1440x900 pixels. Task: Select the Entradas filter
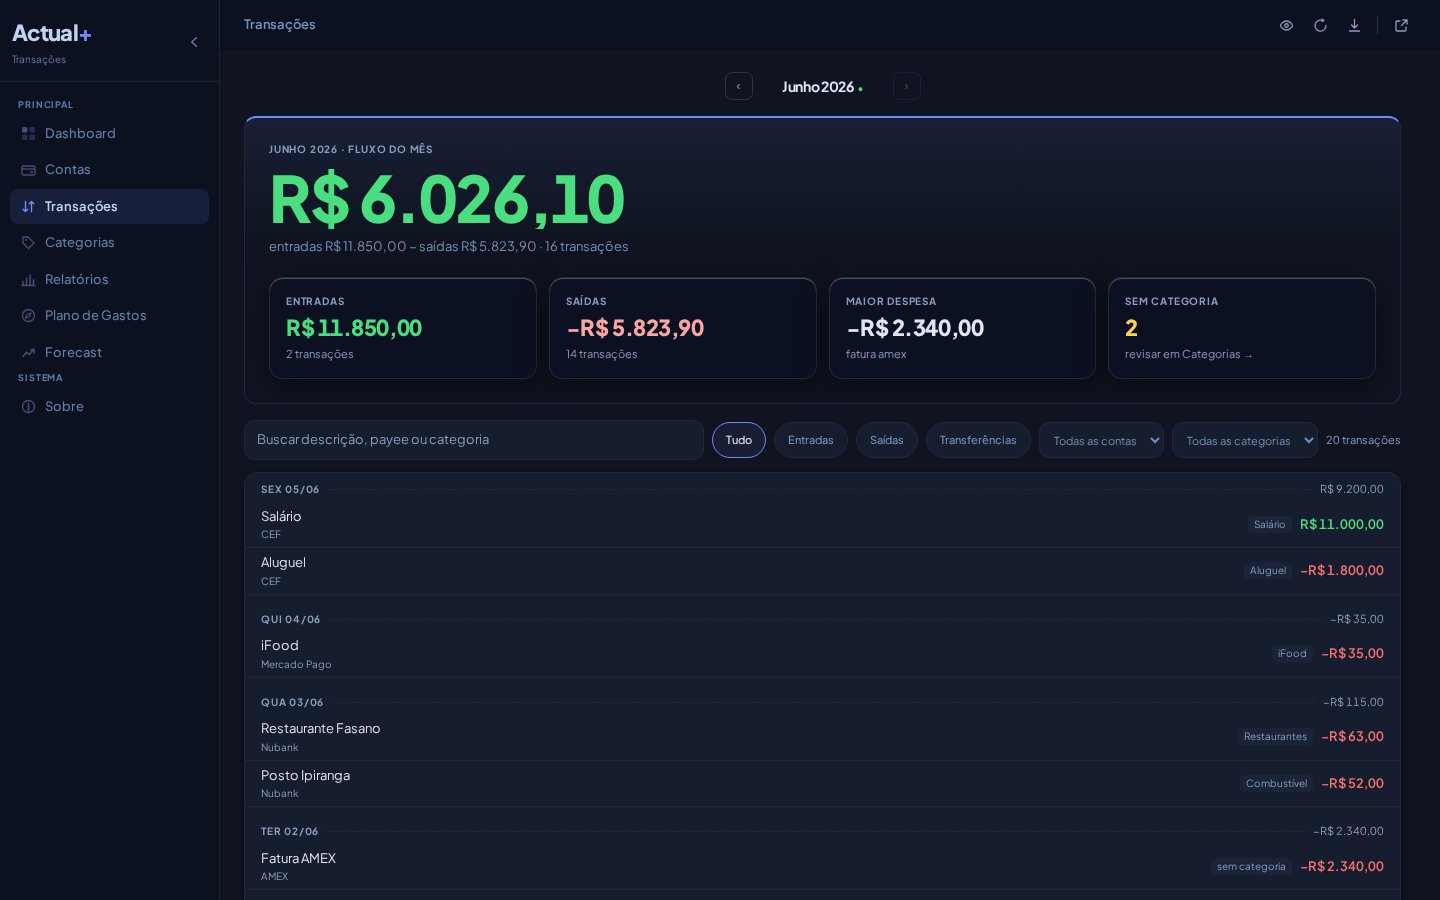[810, 440]
